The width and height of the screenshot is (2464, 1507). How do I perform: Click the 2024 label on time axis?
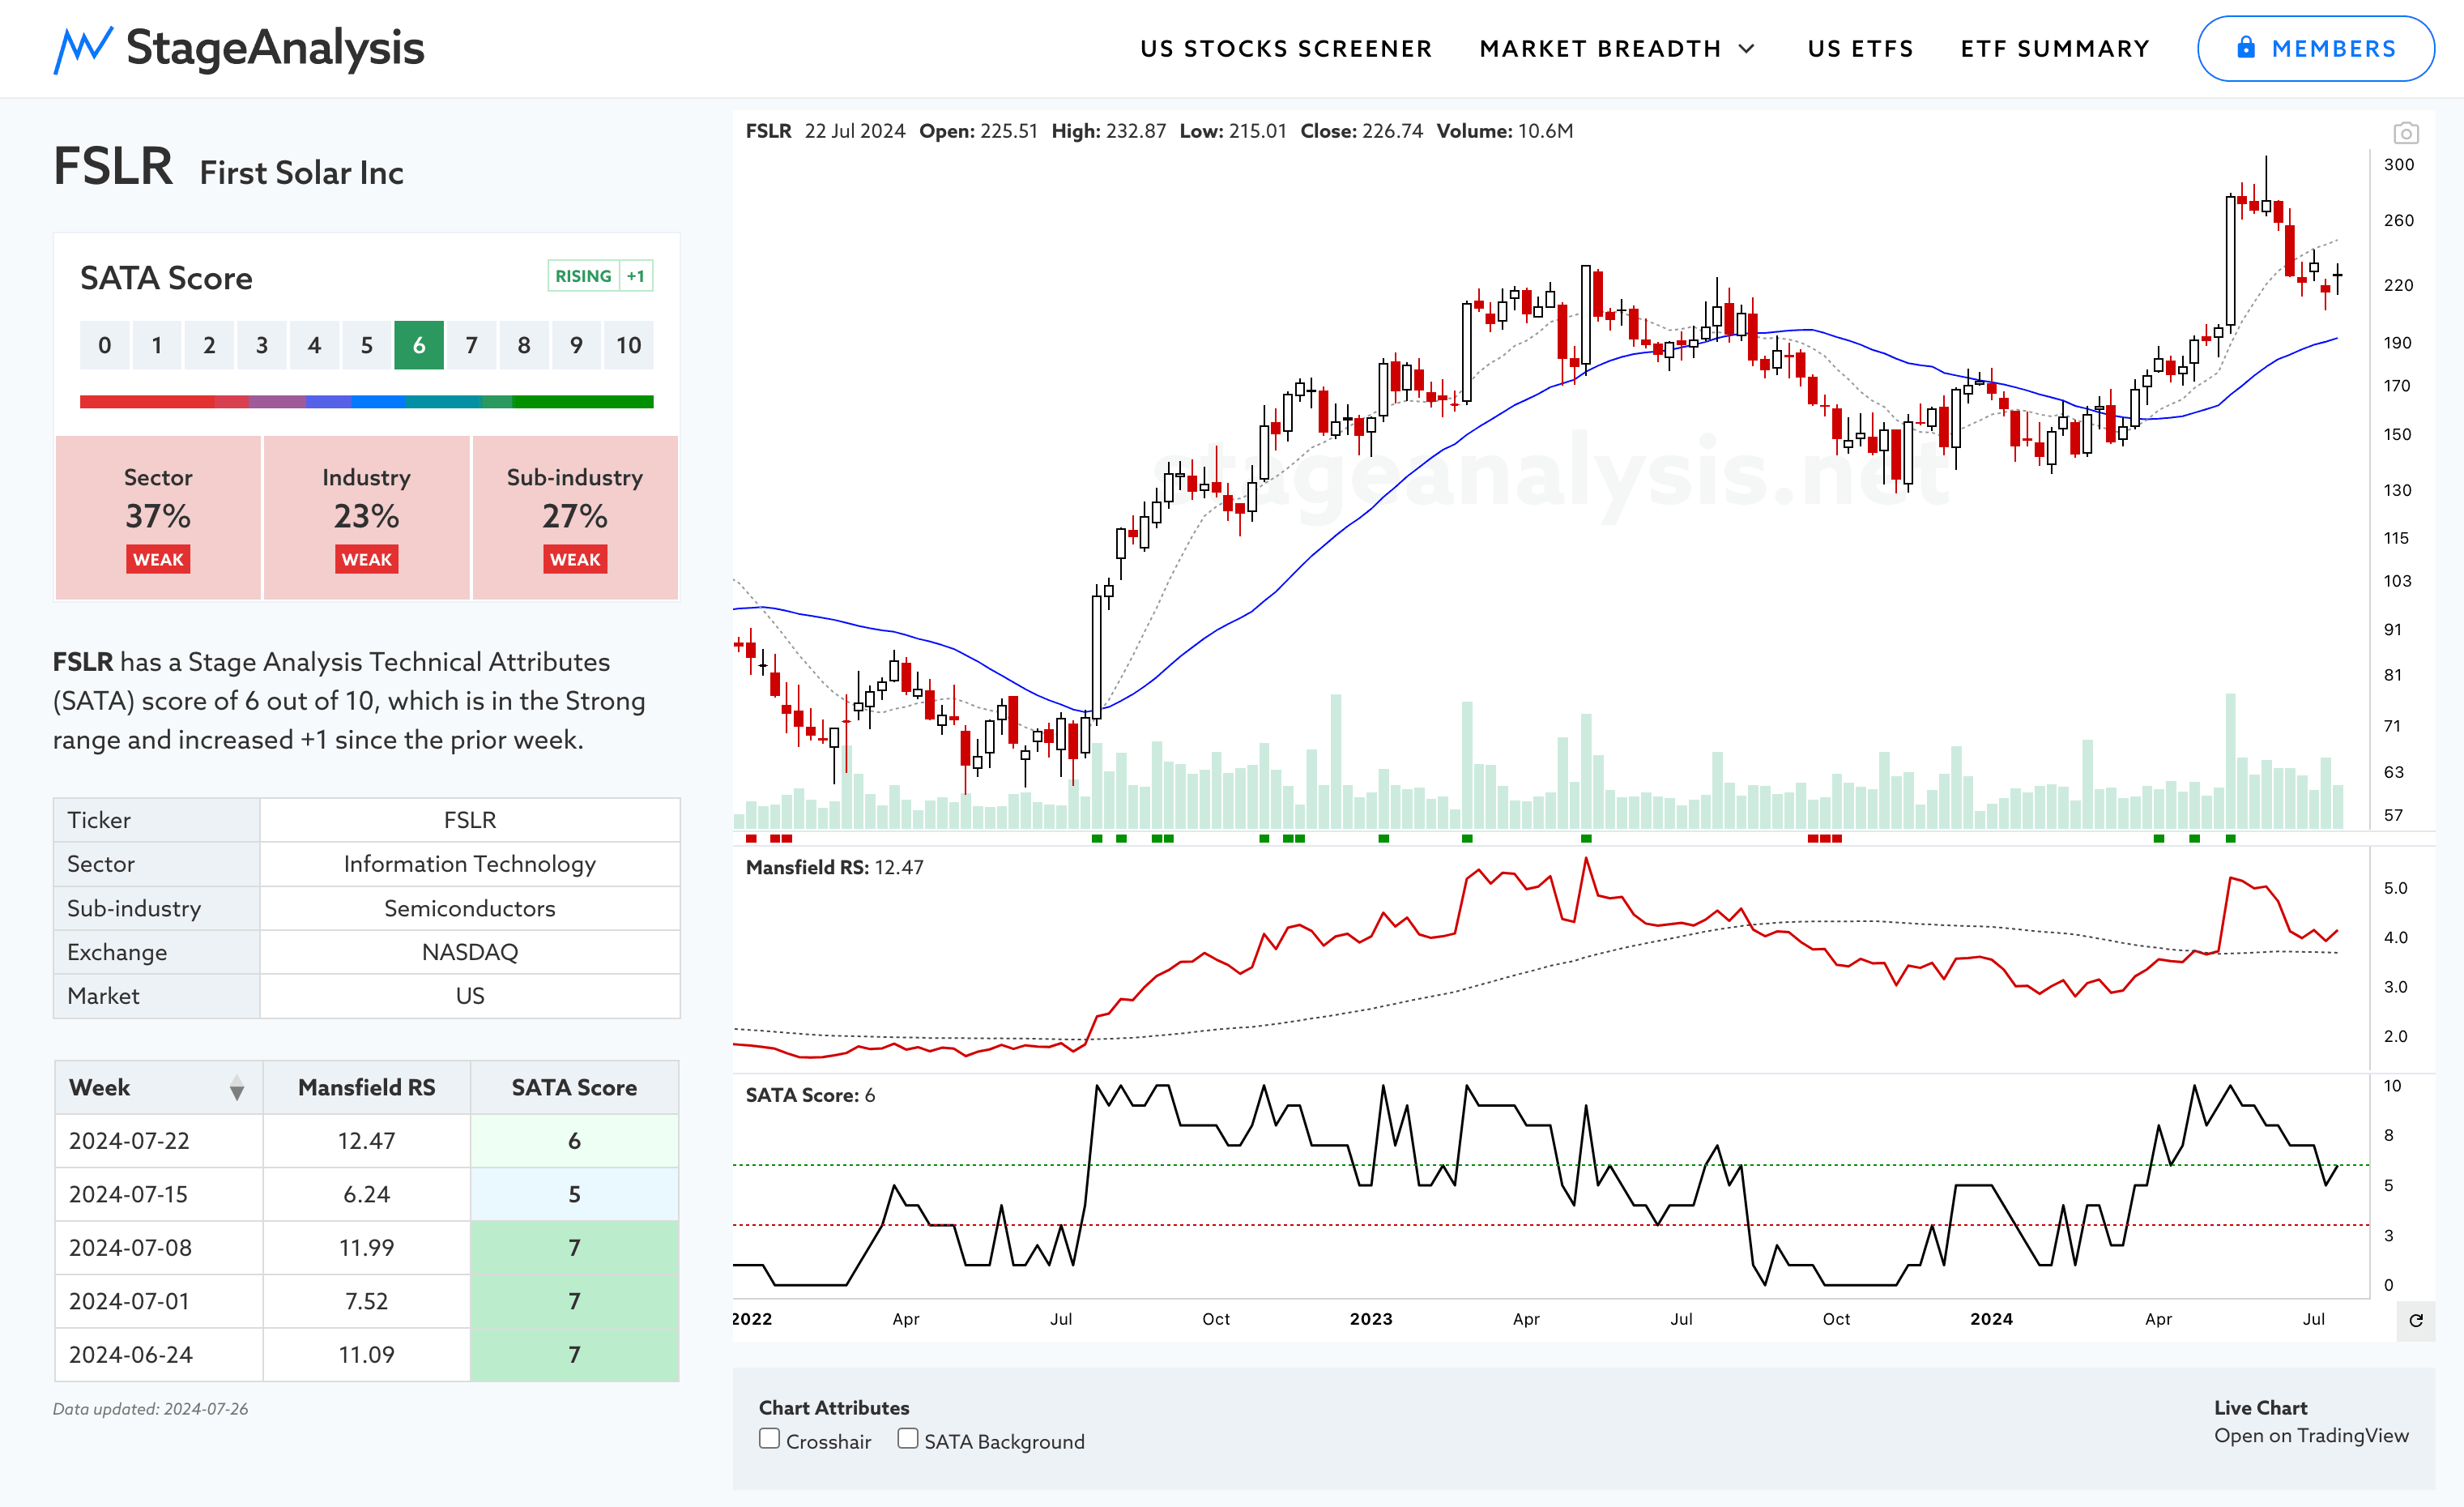[1991, 1319]
